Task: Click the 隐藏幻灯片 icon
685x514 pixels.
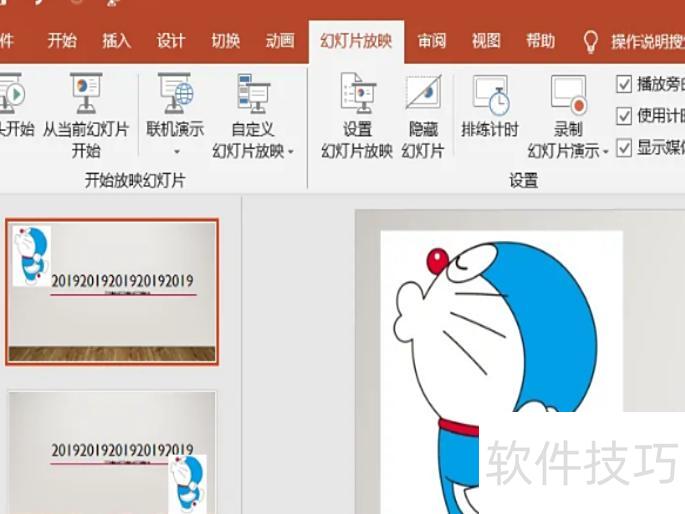Action: pyautogui.click(x=423, y=92)
